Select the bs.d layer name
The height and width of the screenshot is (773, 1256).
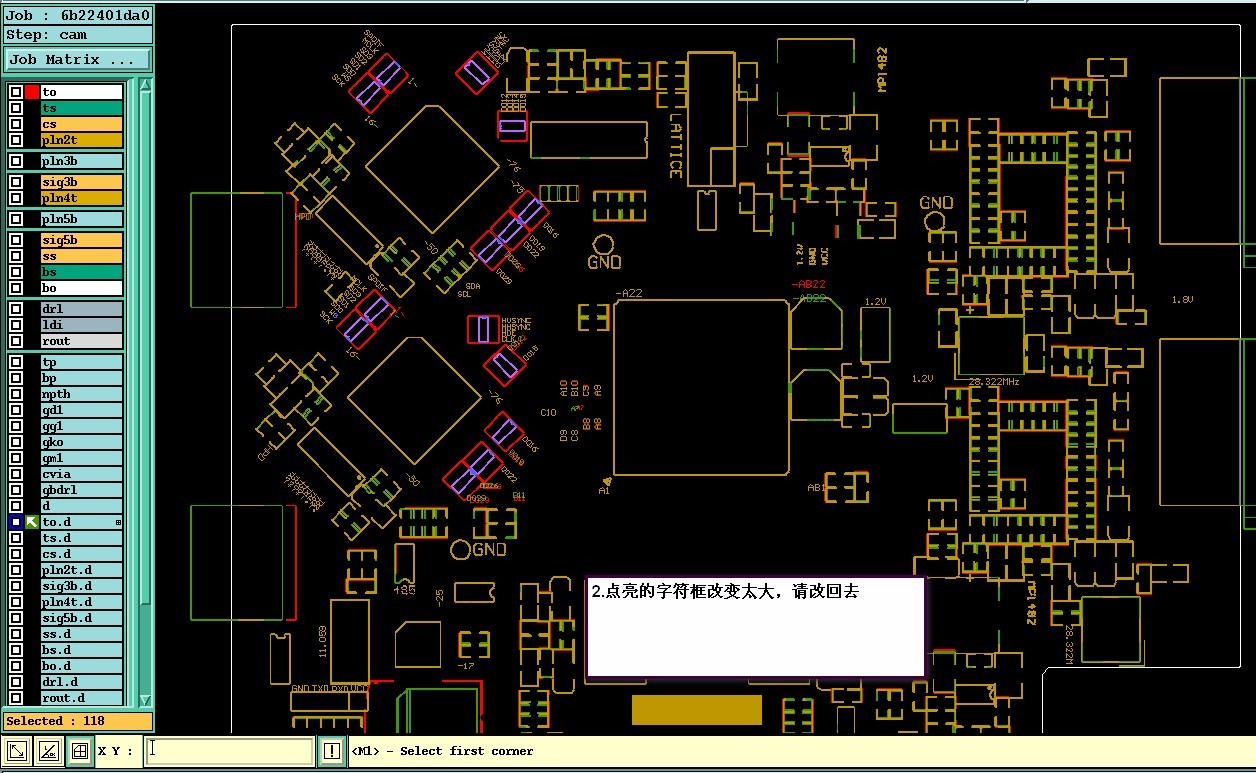(81, 650)
